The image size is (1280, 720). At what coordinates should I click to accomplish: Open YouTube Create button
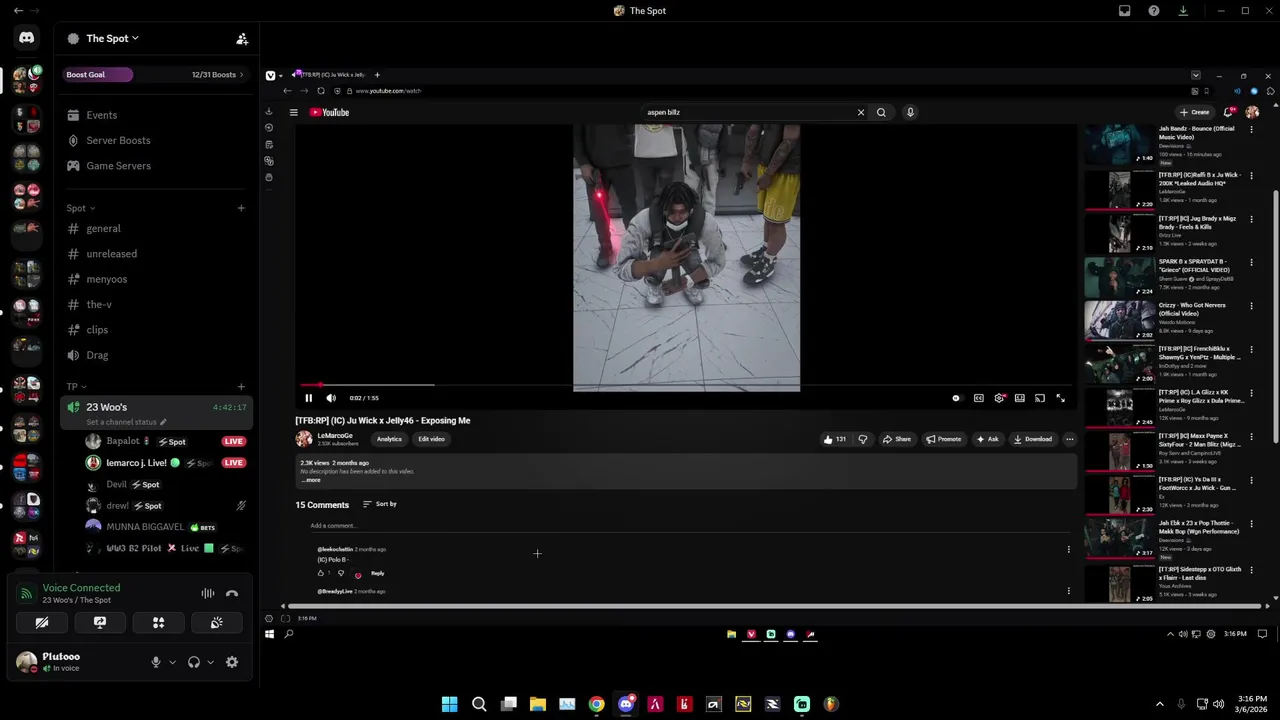click(1194, 112)
